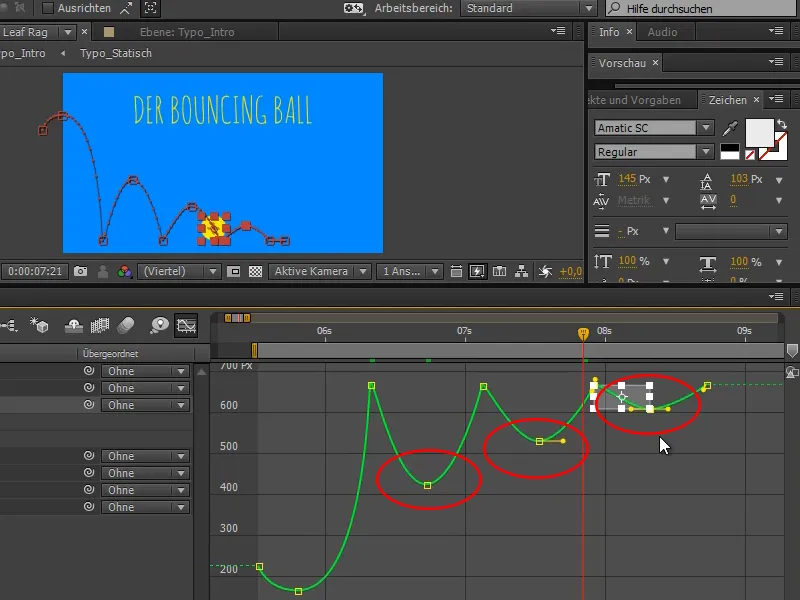
Task: Select the Zeichen panel tab
Action: 728,99
